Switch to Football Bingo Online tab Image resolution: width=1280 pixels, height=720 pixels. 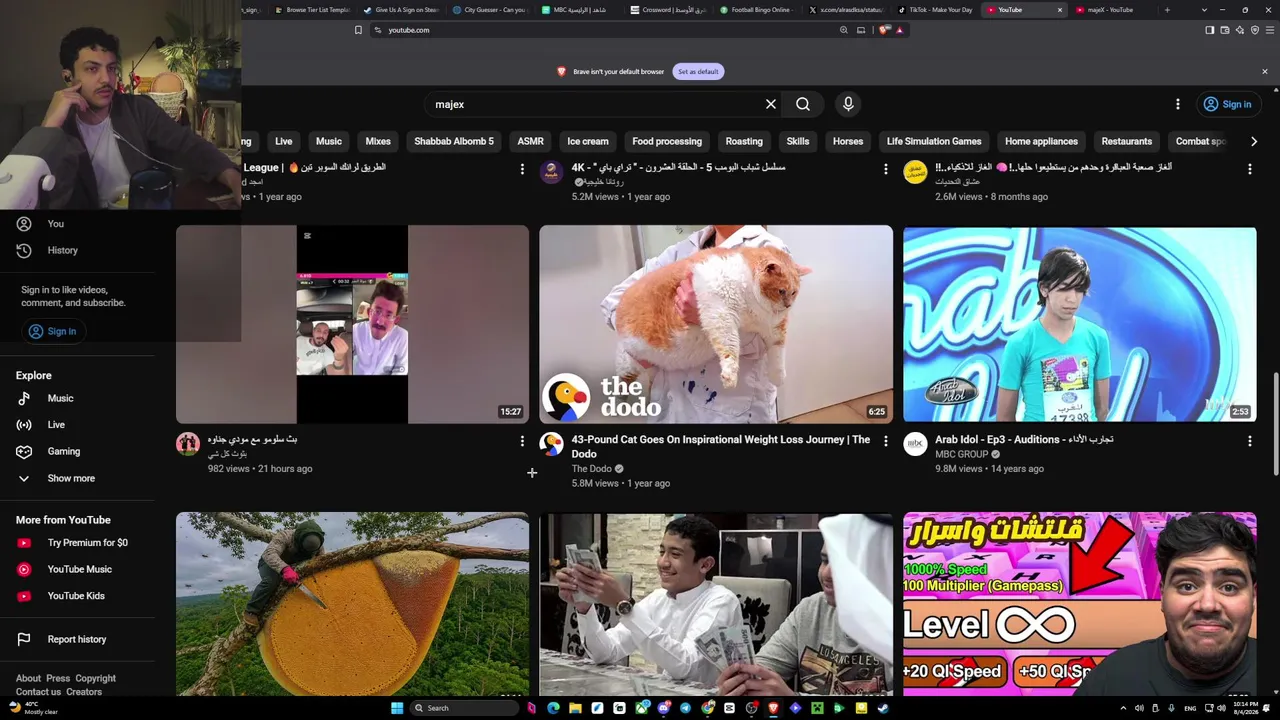pos(758,10)
